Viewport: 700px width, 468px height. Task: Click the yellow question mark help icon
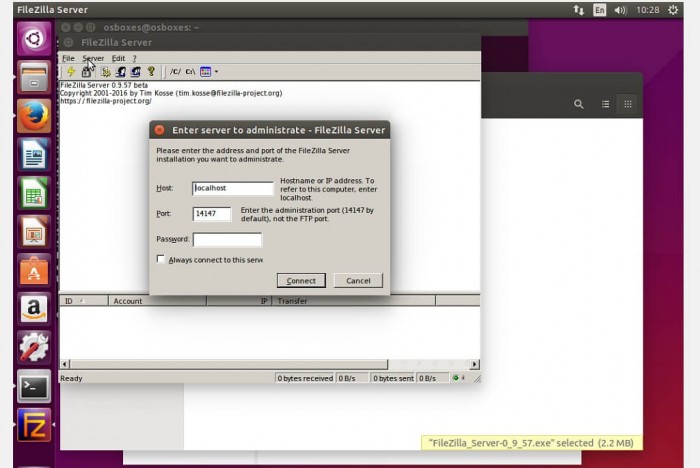click(151, 71)
